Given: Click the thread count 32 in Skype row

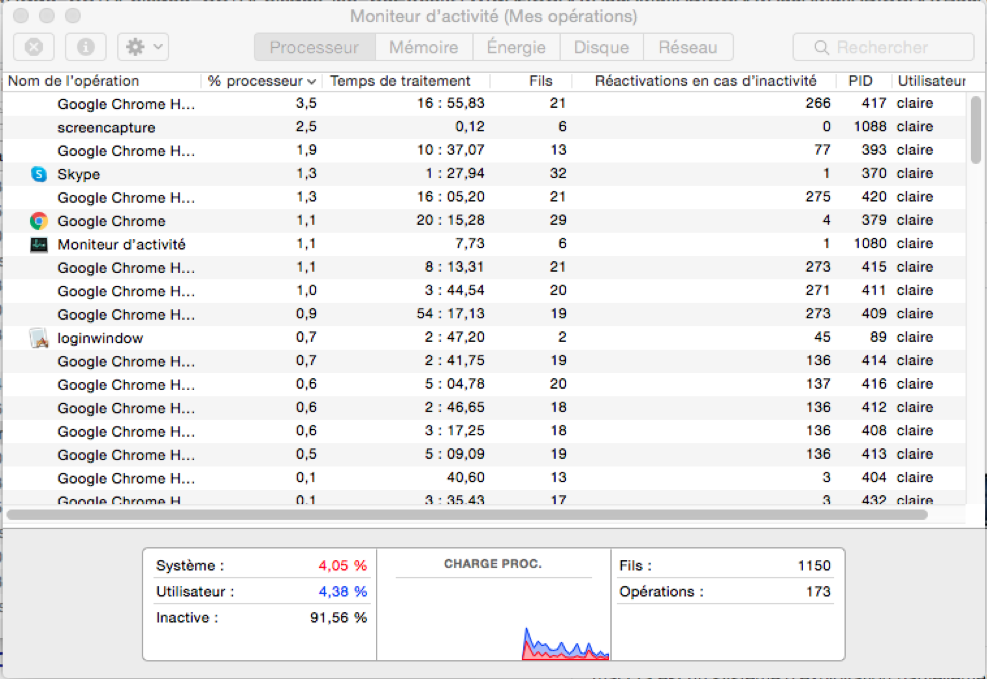Looking at the screenshot, I should (x=558, y=173).
